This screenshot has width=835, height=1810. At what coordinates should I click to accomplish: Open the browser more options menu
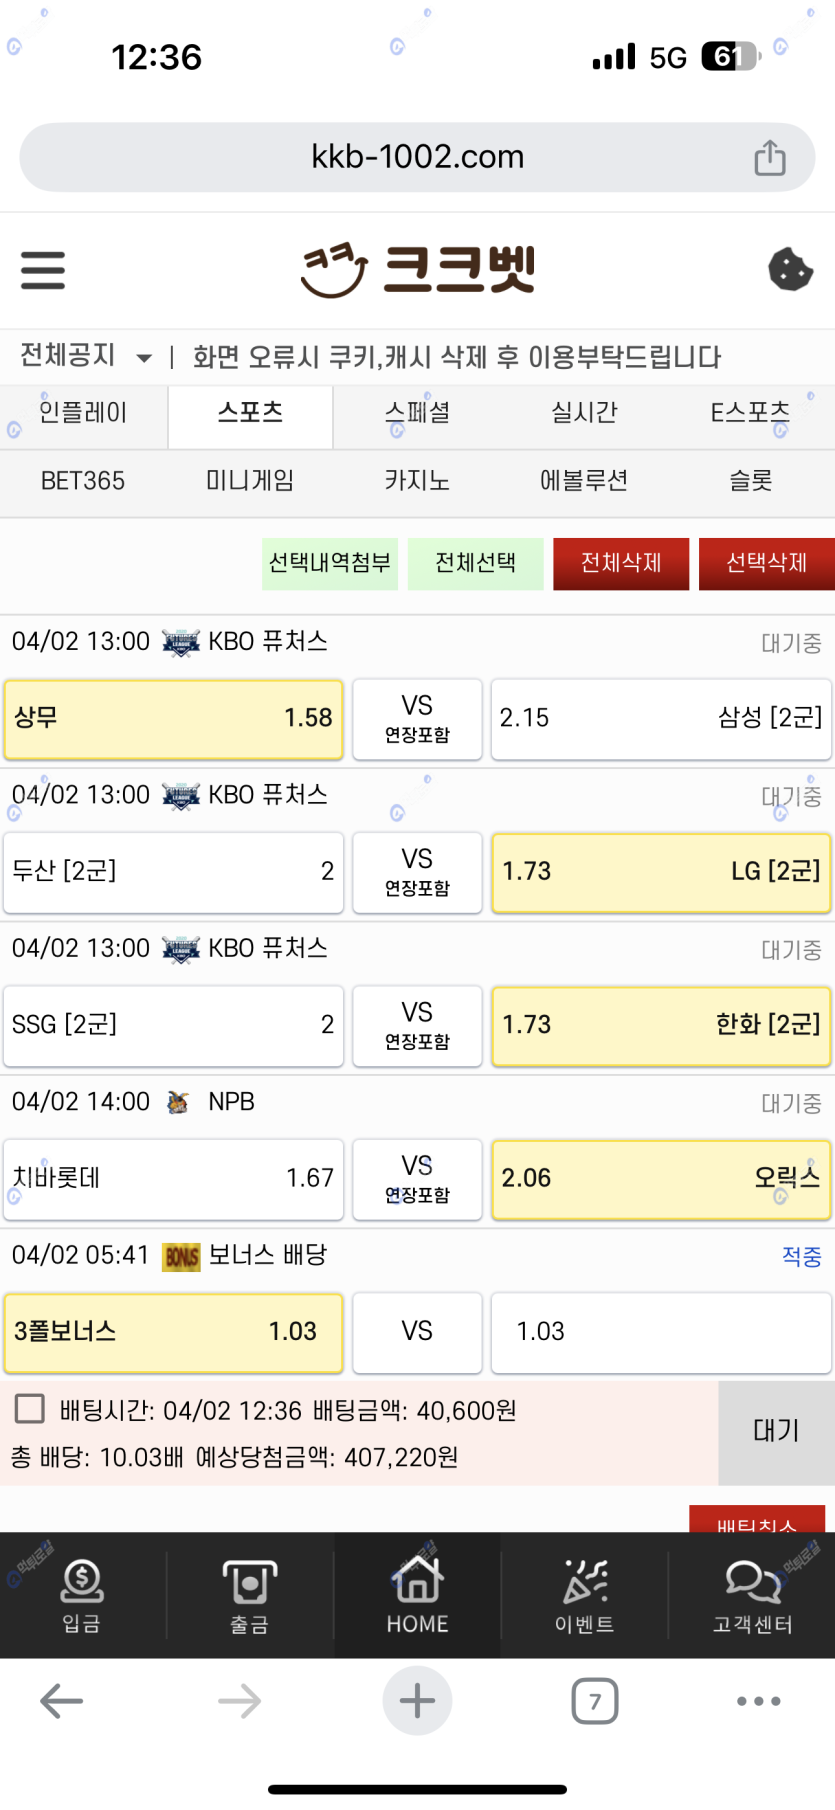click(x=759, y=1701)
